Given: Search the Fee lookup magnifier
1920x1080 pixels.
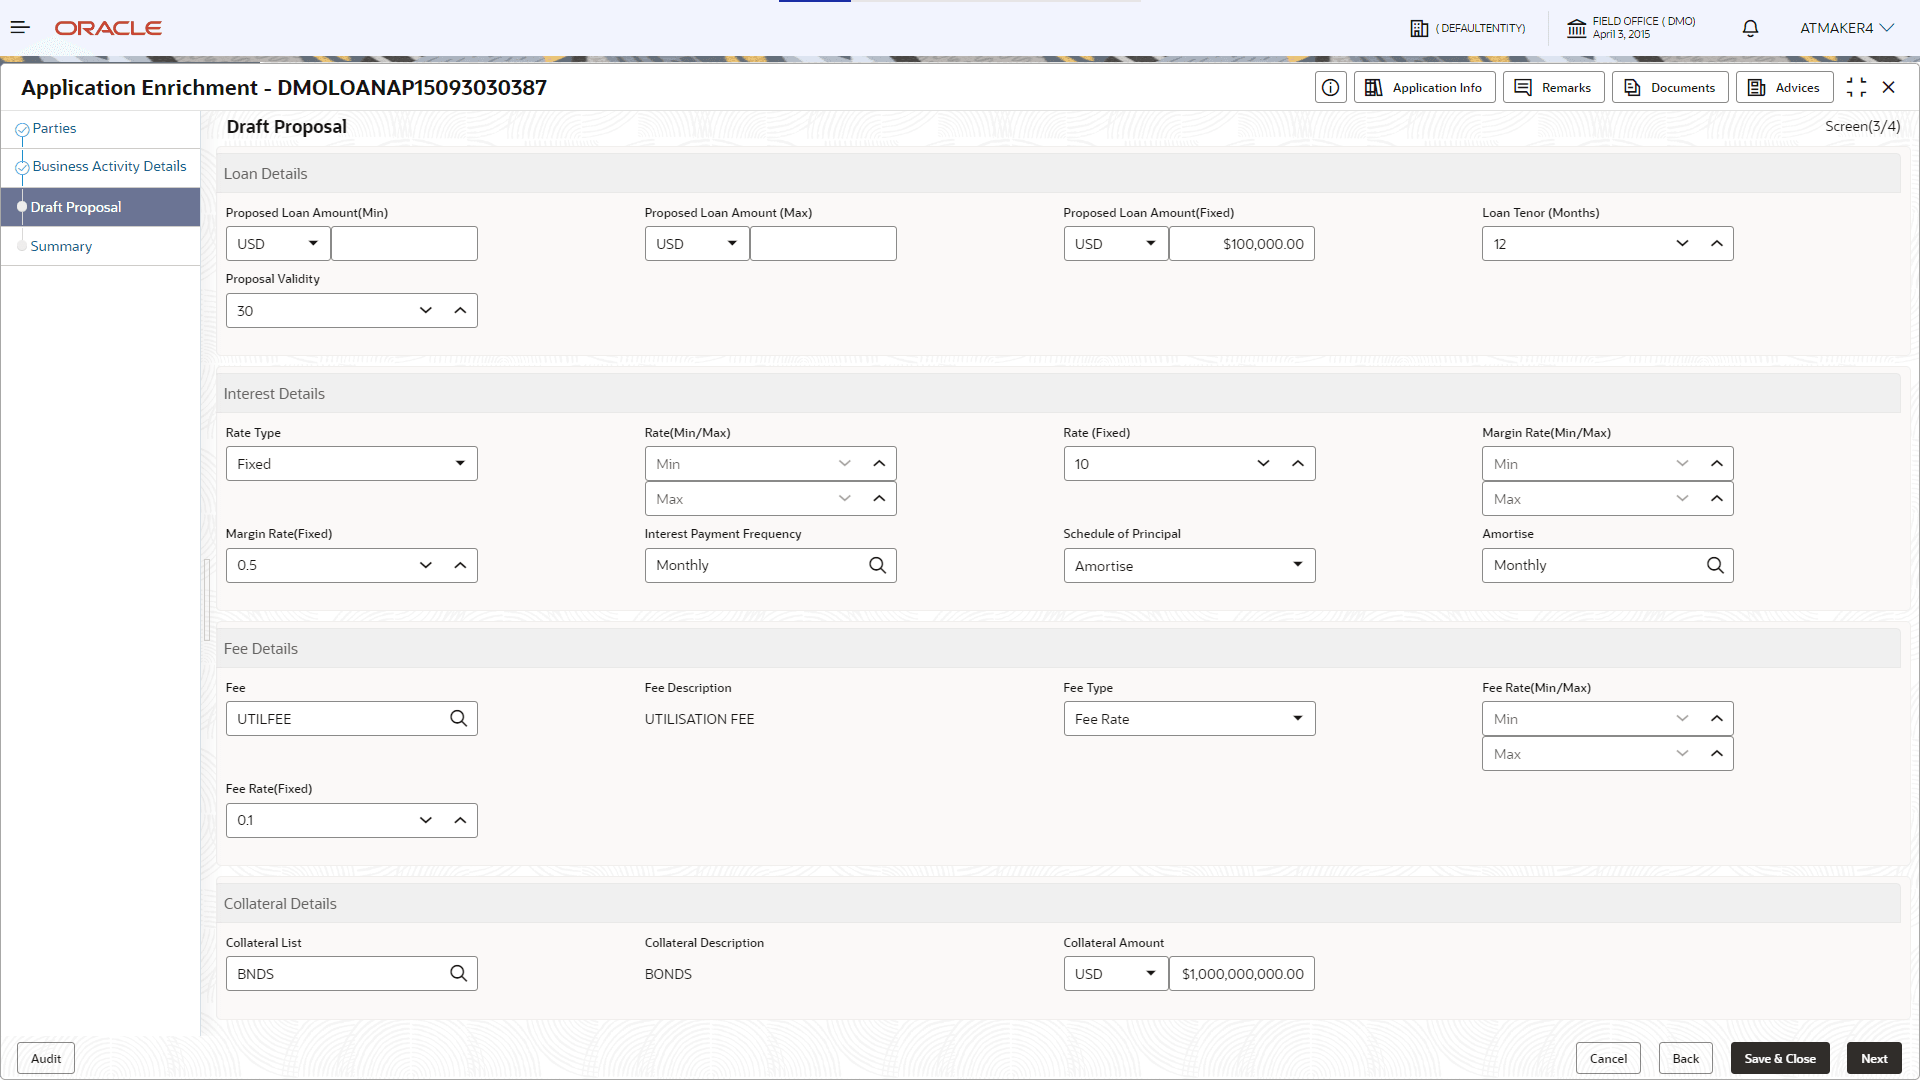Looking at the screenshot, I should click(x=458, y=719).
